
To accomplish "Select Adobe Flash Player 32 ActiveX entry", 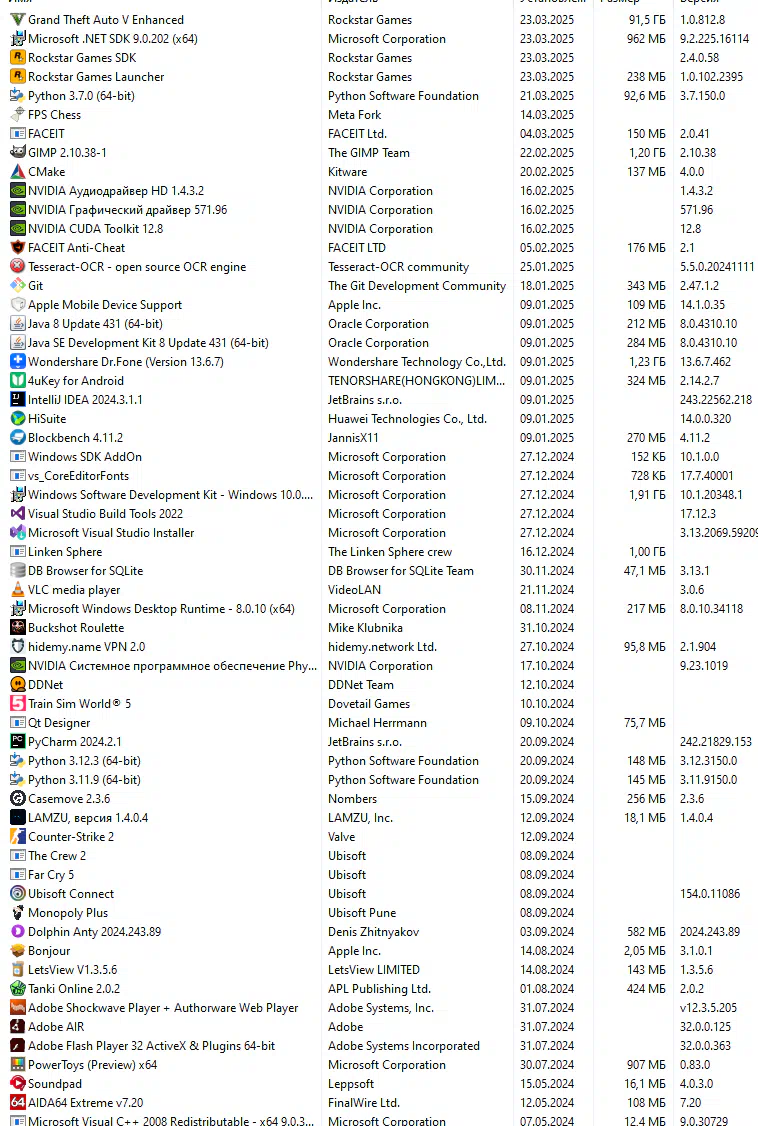I will click(151, 1046).
